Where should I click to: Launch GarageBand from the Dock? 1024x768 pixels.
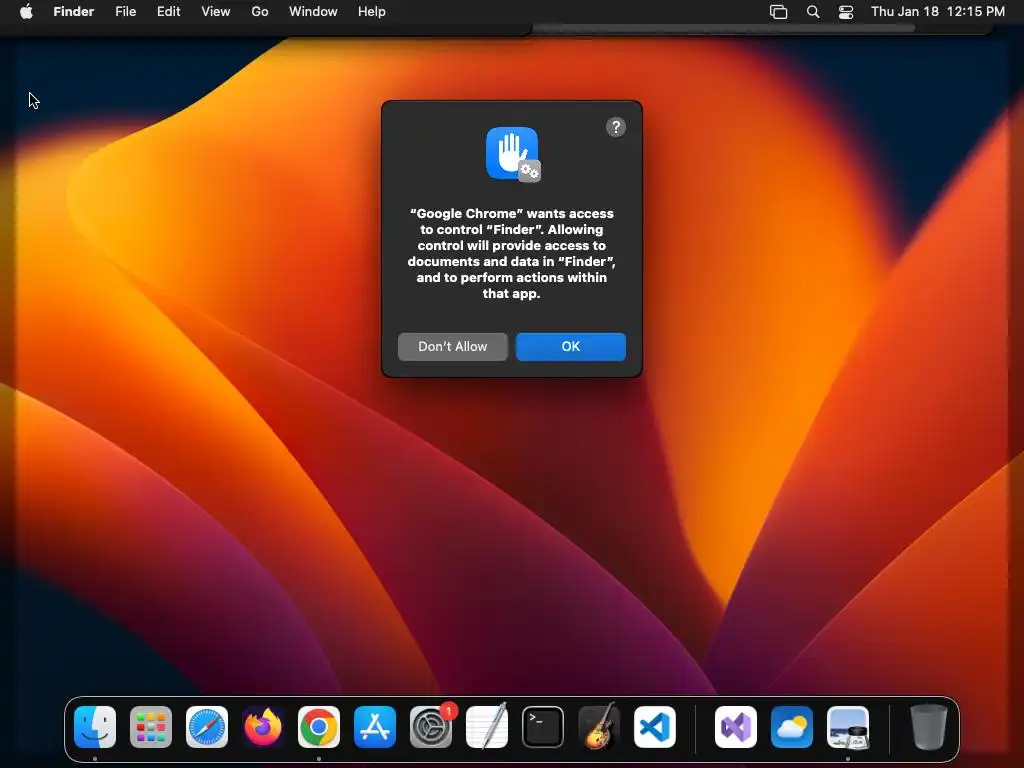[599, 726]
